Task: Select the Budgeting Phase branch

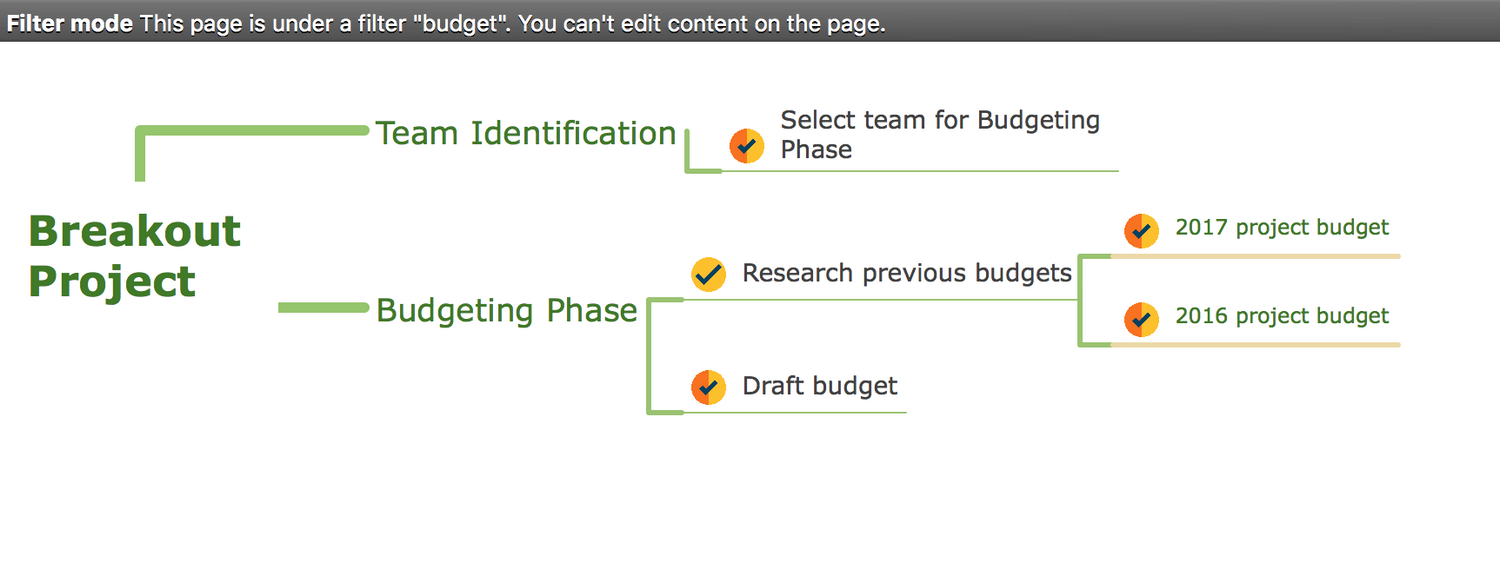Action: (507, 310)
